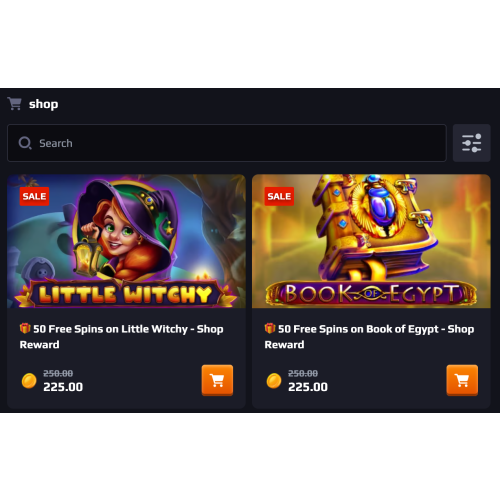Click the shop cart icon in header
500x500 pixels.
15,104
